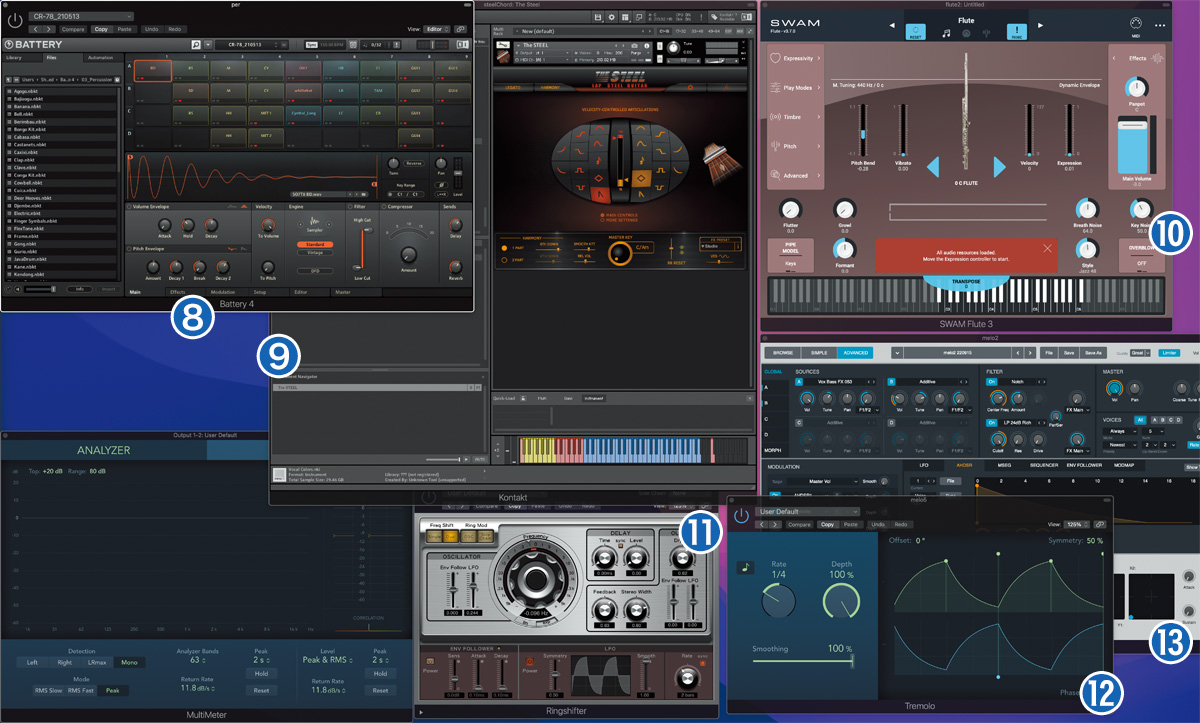This screenshot has height=723, width=1200.
Task: Open the gear settings icon in Kontakt toolbar
Action: tap(611, 17)
